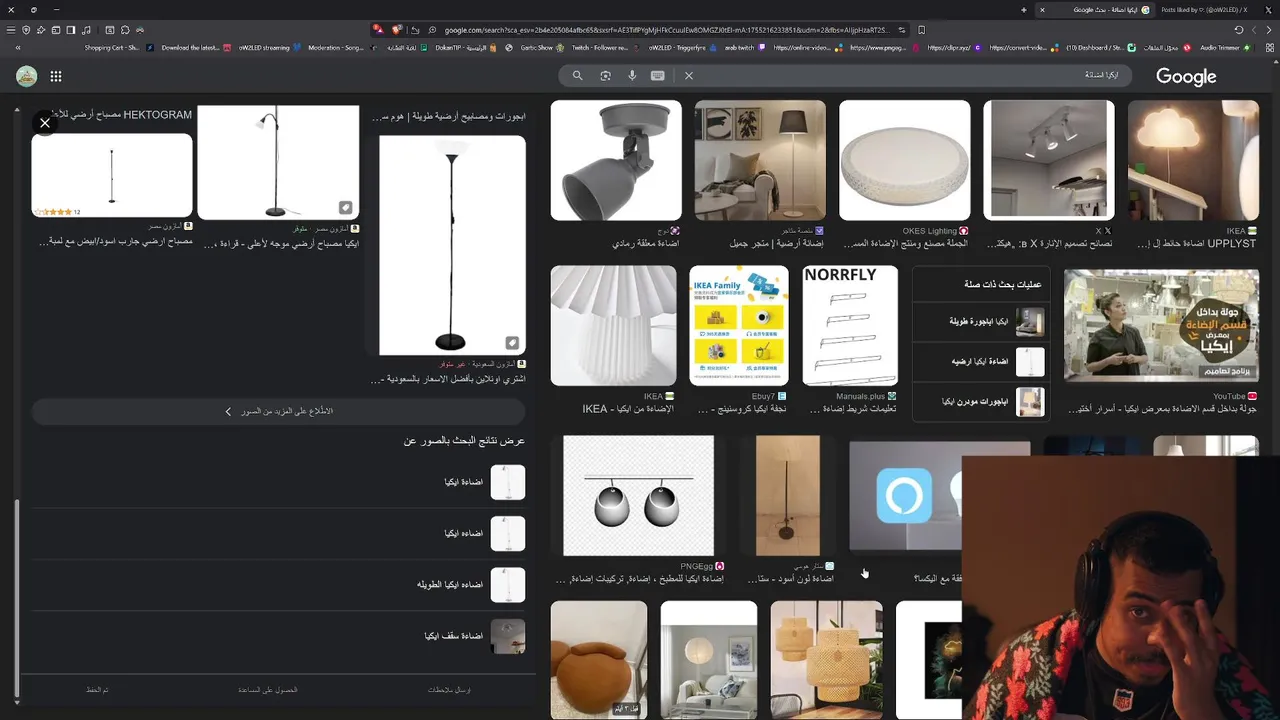Start voice search with microphone icon
Image resolution: width=1280 pixels, height=720 pixels.
pyautogui.click(x=632, y=75)
